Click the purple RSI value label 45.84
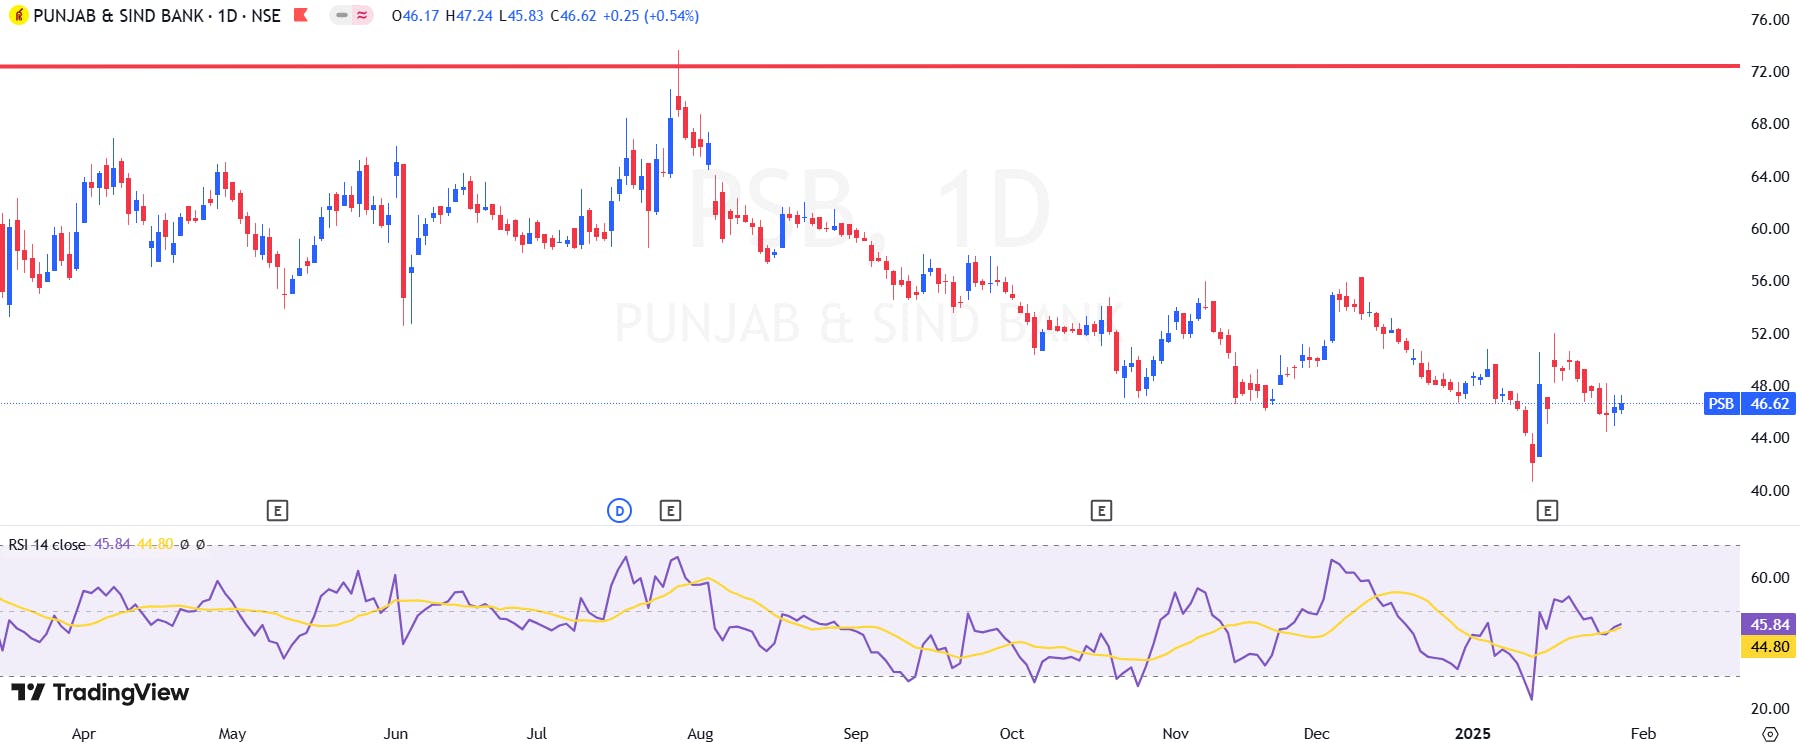 [1769, 624]
